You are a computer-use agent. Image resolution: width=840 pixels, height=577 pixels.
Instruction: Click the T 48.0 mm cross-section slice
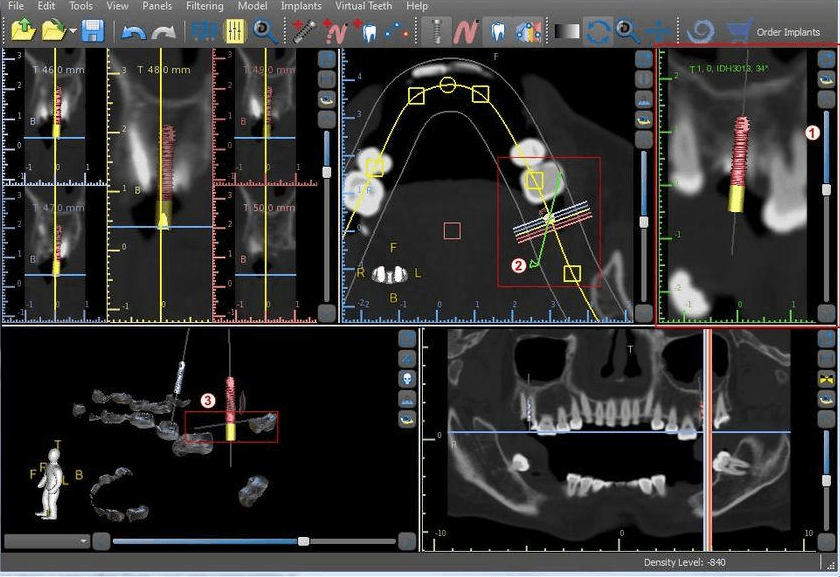160,185
